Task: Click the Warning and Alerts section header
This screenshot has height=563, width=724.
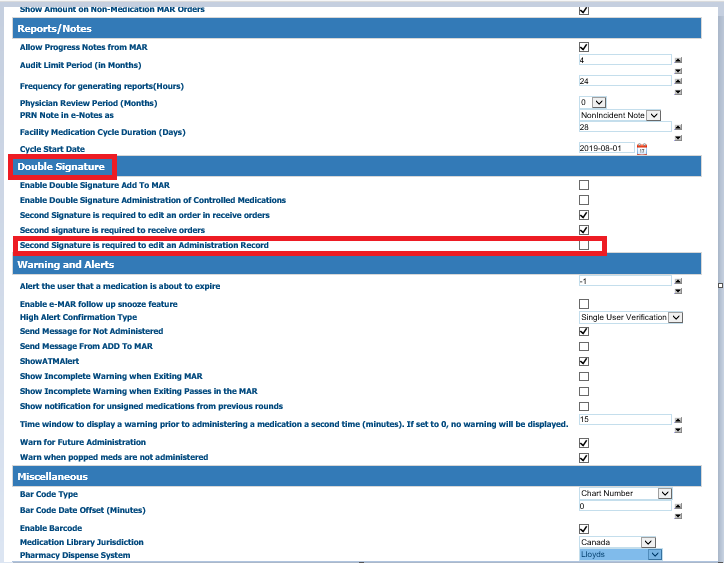Action: pyautogui.click(x=66, y=265)
